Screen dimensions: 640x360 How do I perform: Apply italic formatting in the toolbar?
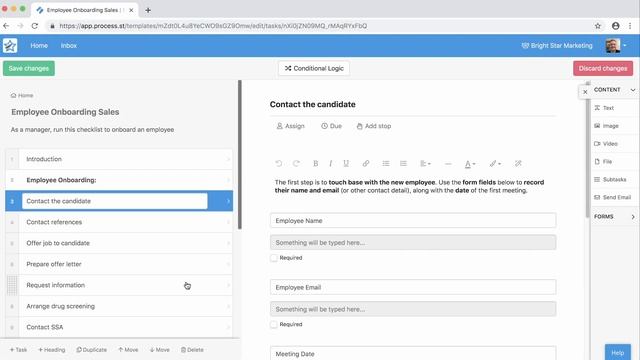coord(330,163)
